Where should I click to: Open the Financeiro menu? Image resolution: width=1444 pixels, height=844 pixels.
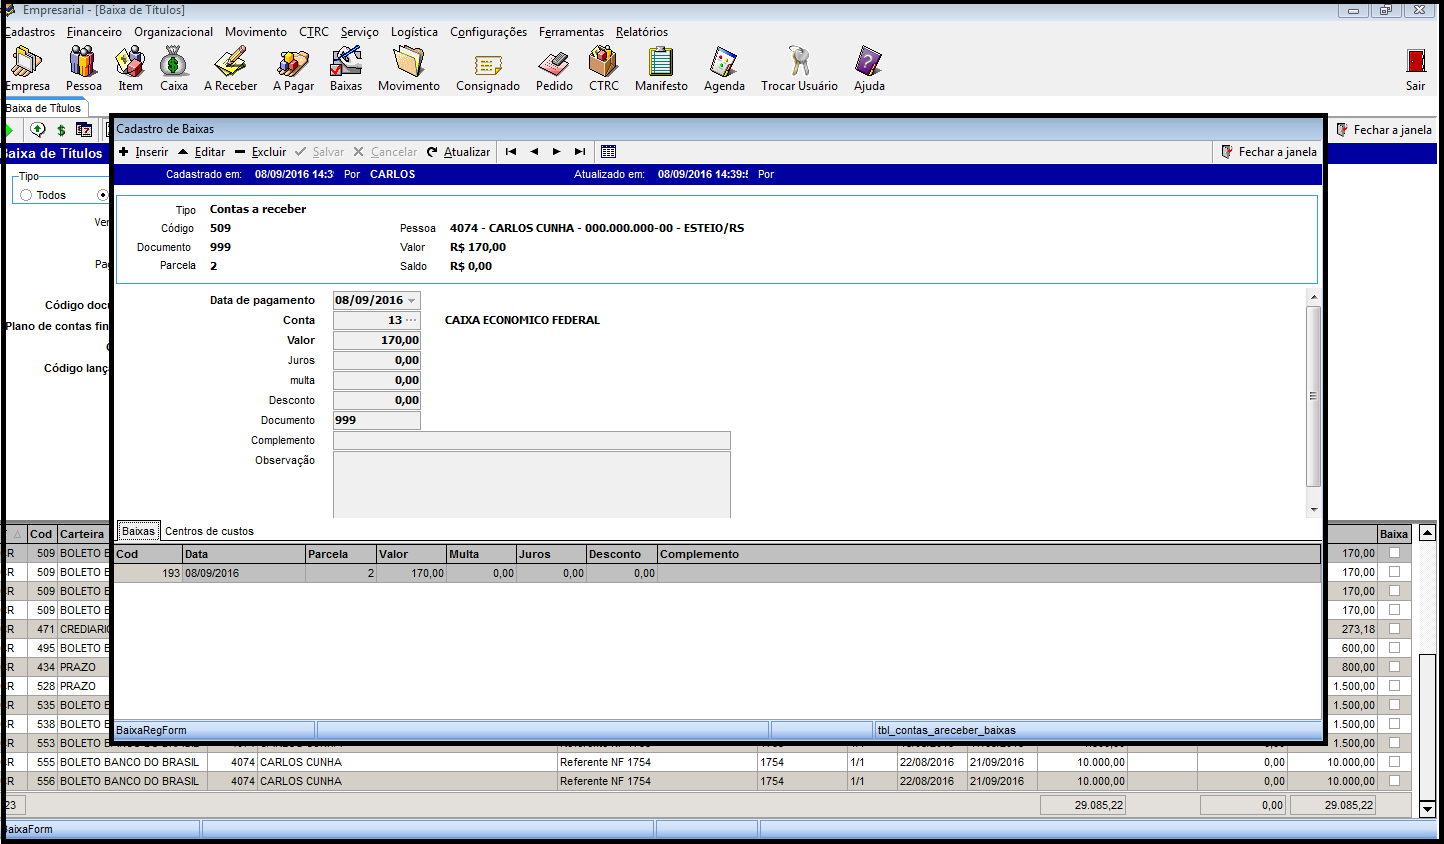click(x=94, y=32)
